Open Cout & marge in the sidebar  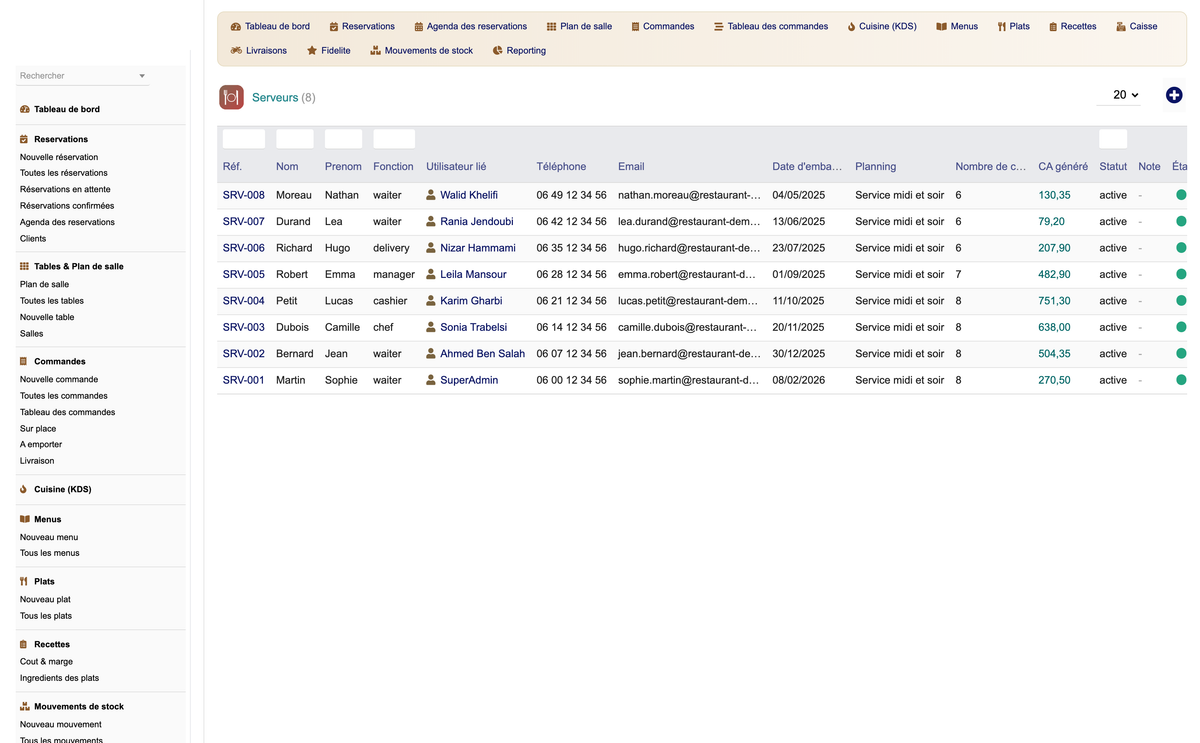tap(46, 662)
